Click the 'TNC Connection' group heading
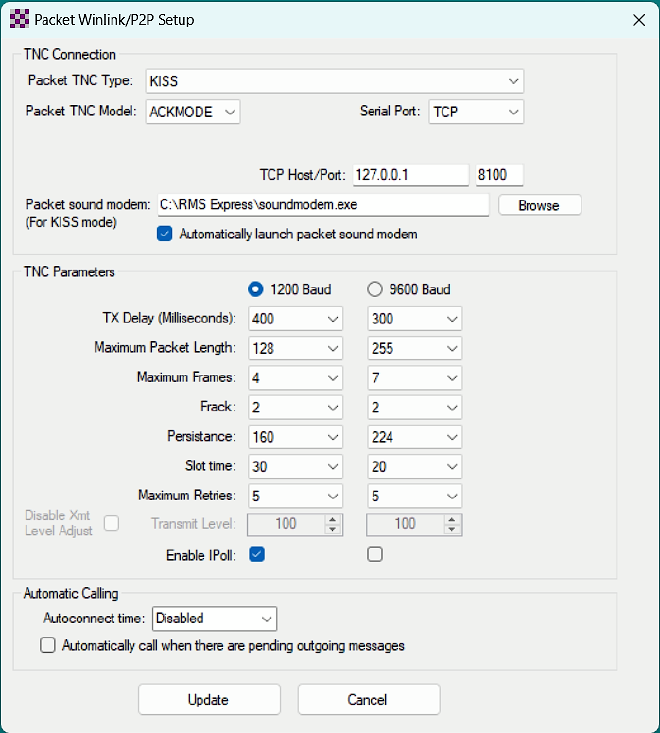Screen dimensions: 660x733 [x=70, y=54]
